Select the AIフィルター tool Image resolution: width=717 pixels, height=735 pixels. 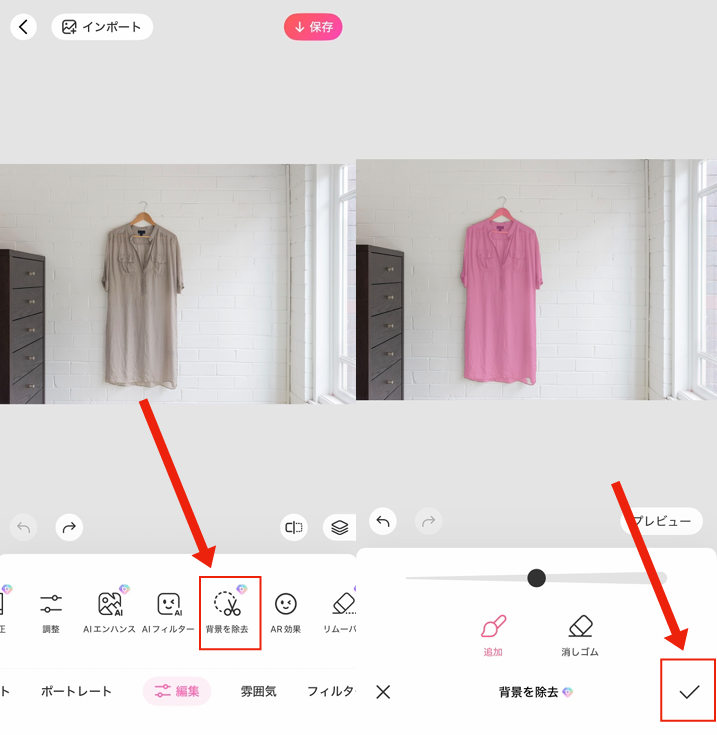coord(168,613)
